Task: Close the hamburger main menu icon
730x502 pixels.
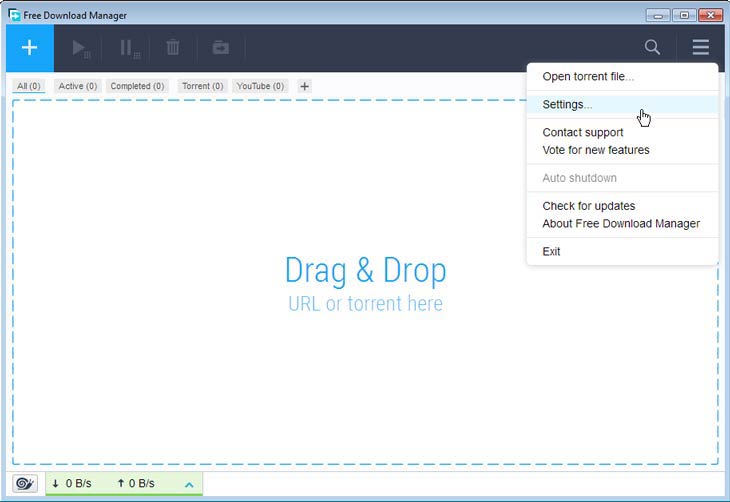Action: pos(700,47)
